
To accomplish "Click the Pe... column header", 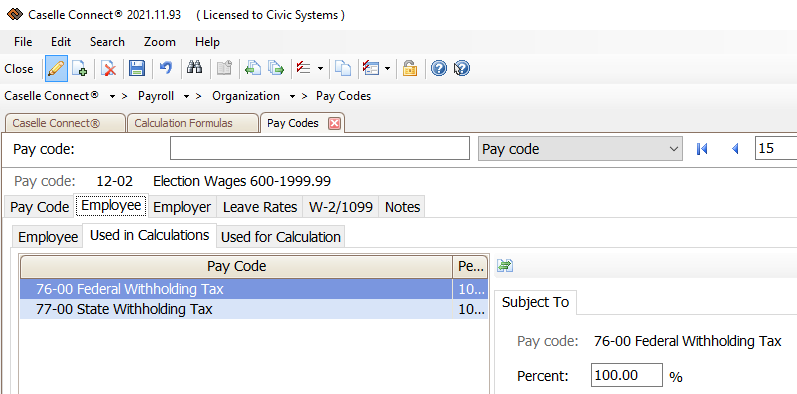I will pos(470,266).
